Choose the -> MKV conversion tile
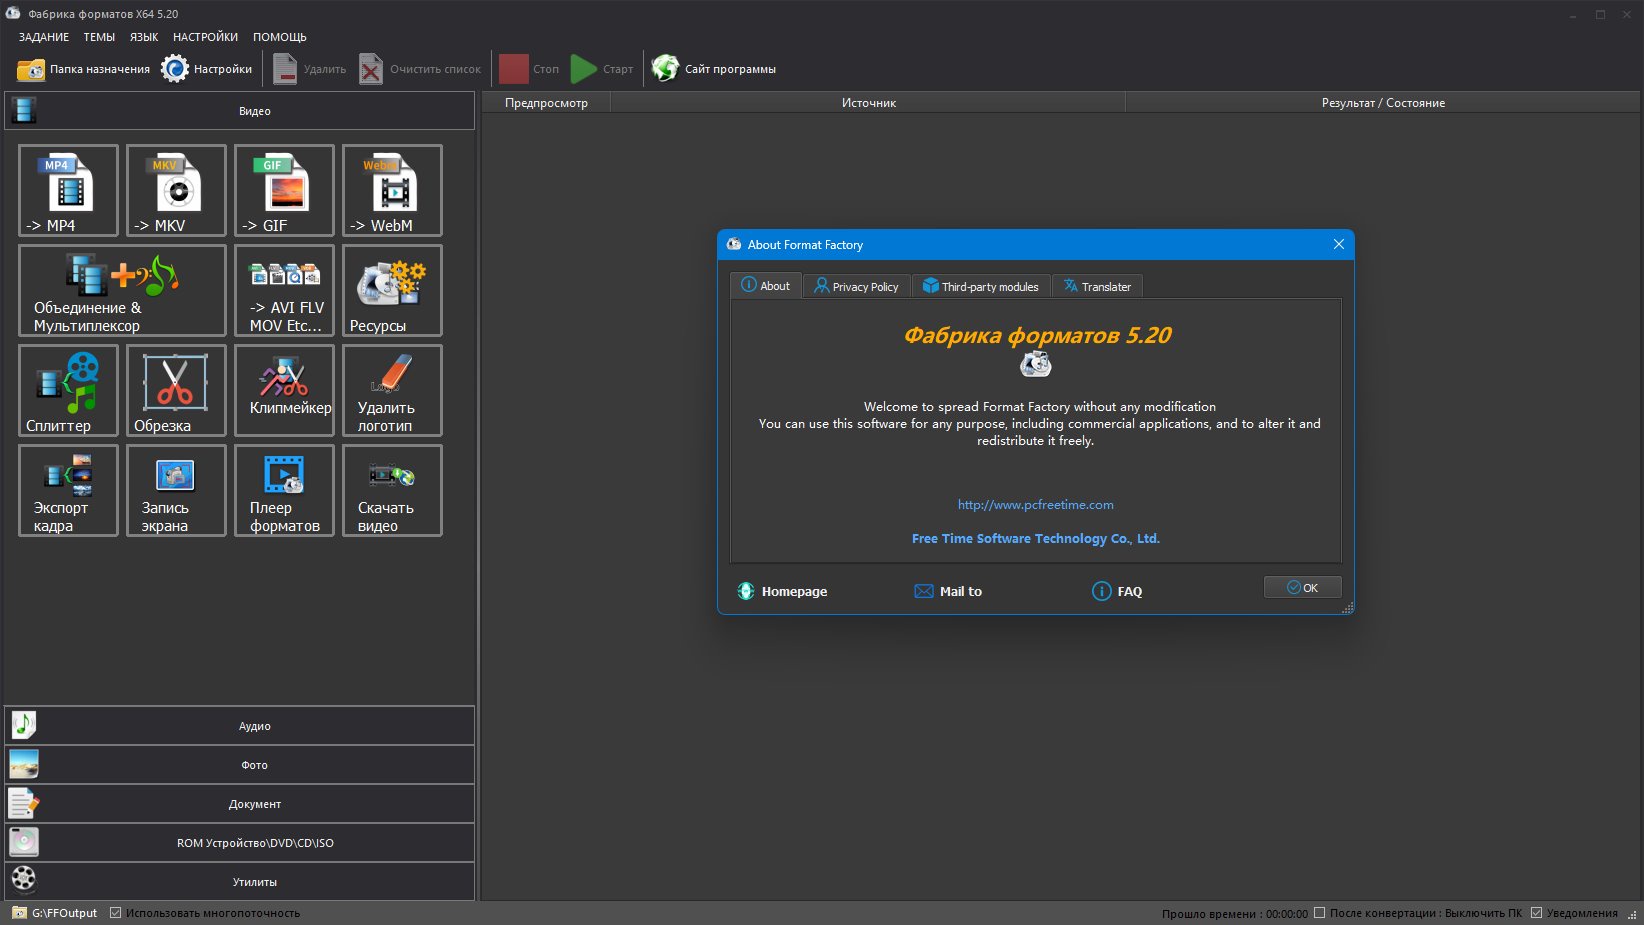Viewport: 1644px width, 925px height. pyautogui.click(x=176, y=190)
